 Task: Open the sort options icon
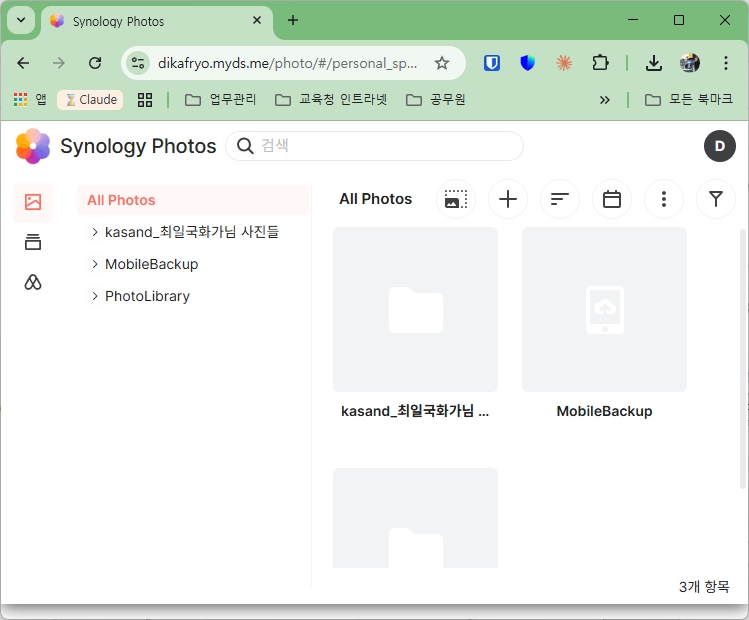click(560, 199)
